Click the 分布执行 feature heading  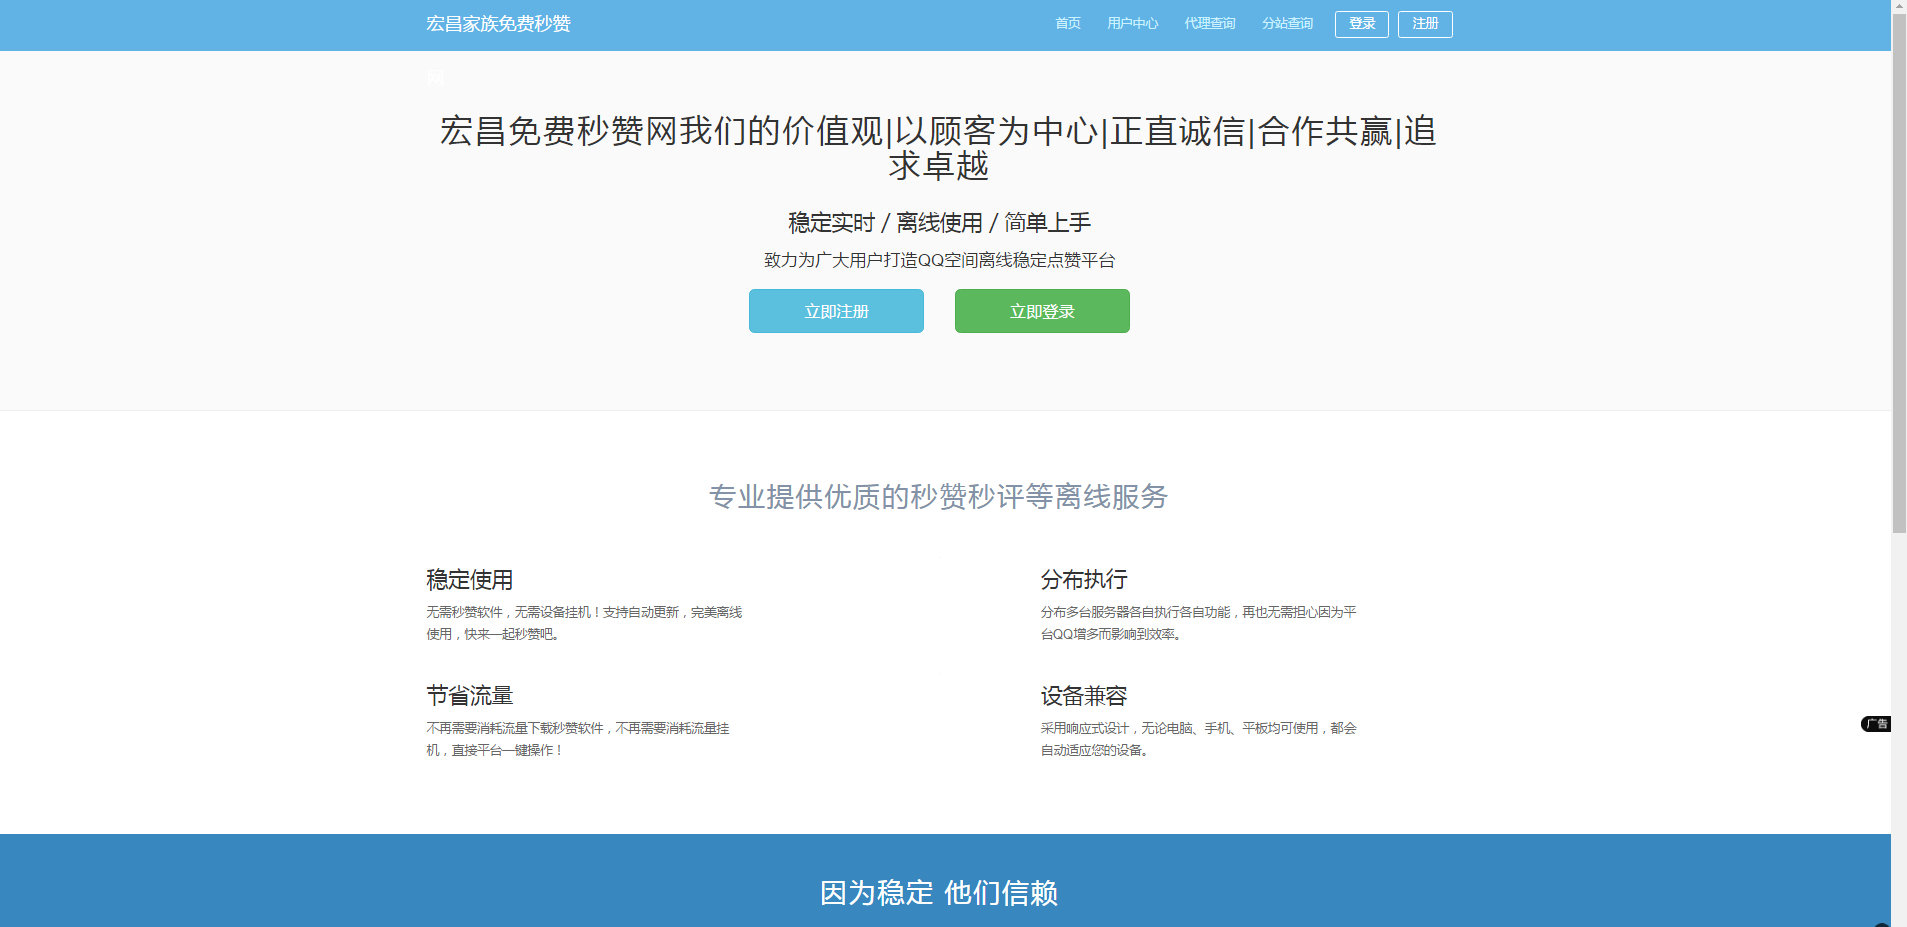[1084, 580]
